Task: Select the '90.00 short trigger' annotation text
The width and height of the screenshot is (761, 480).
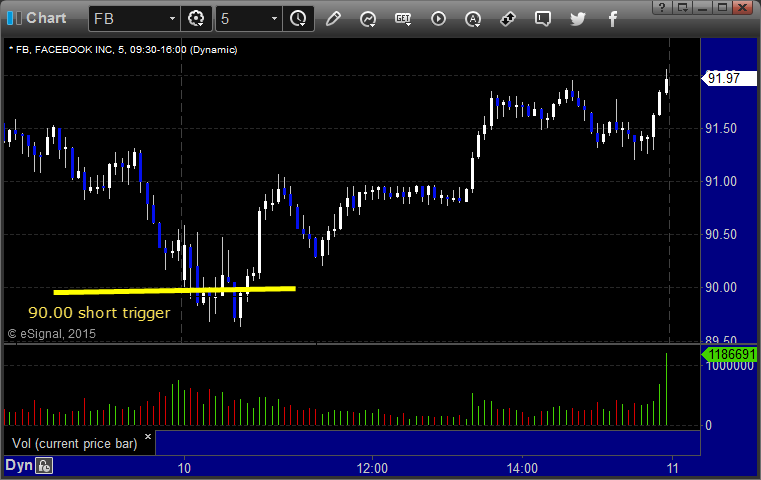Action: coord(99,313)
